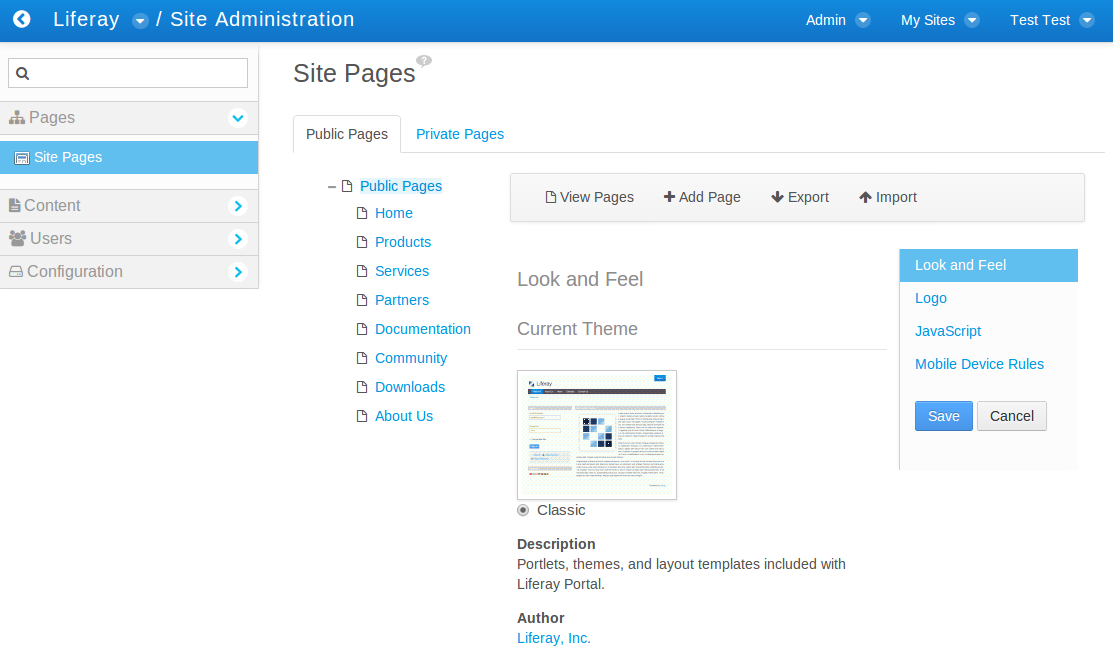Click the Site Administration header link

click(262, 19)
